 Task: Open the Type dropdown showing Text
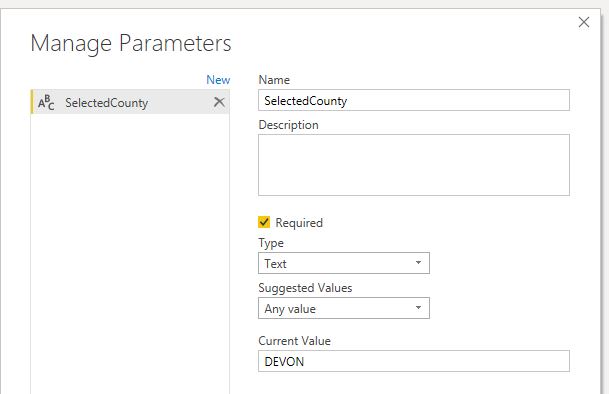click(344, 263)
